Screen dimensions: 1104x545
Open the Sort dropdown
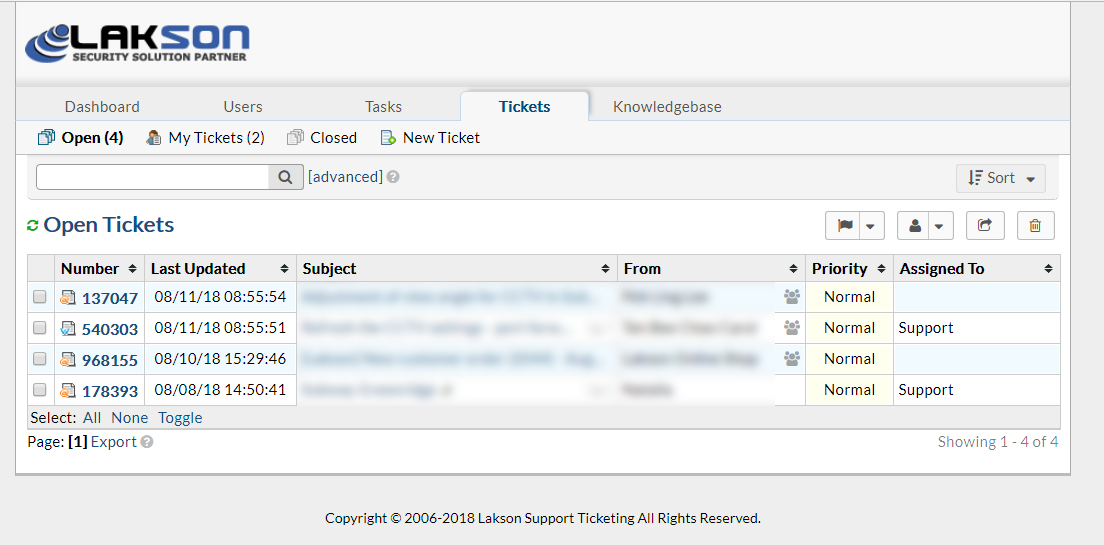coord(1001,178)
